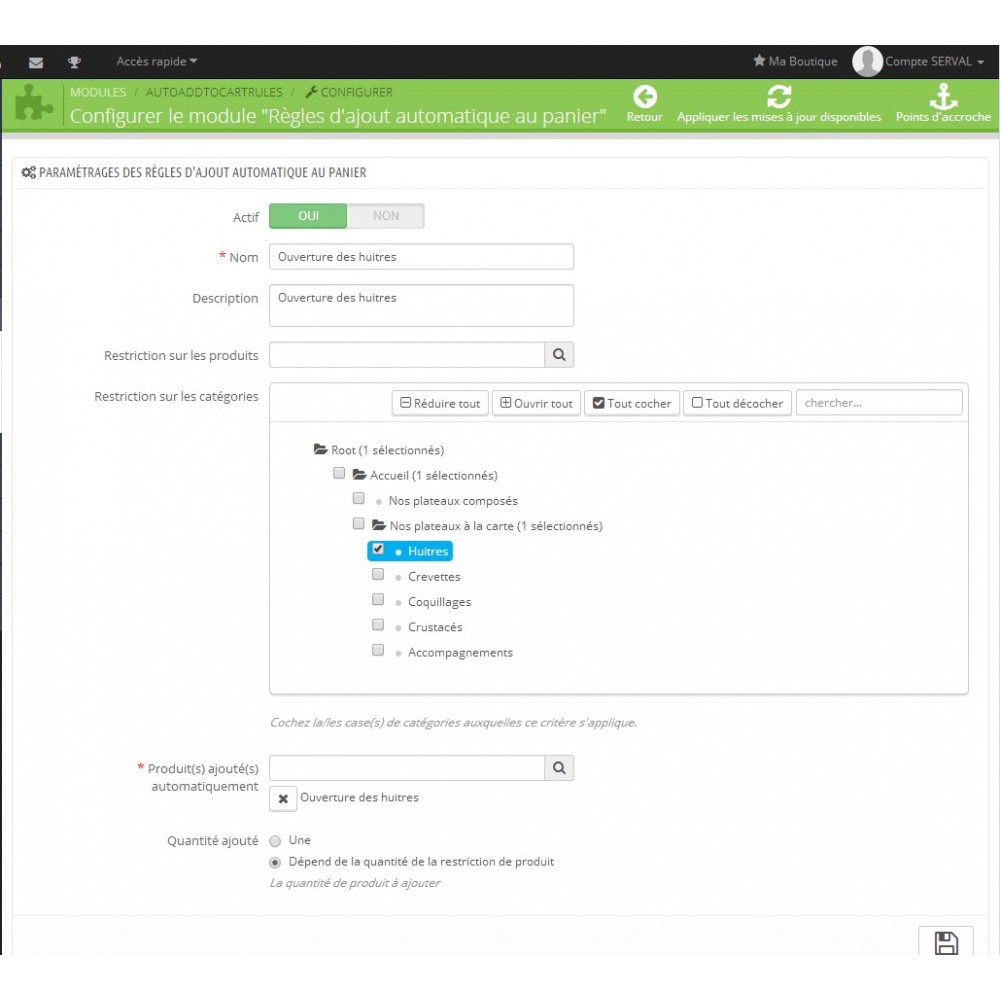Remove the Ouverture des huitres product

pyautogui.click(x=283, y=798)
